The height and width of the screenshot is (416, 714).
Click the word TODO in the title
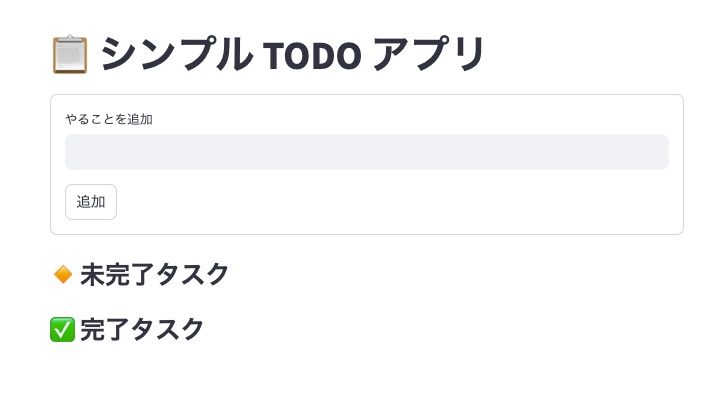tap(312, 55)
